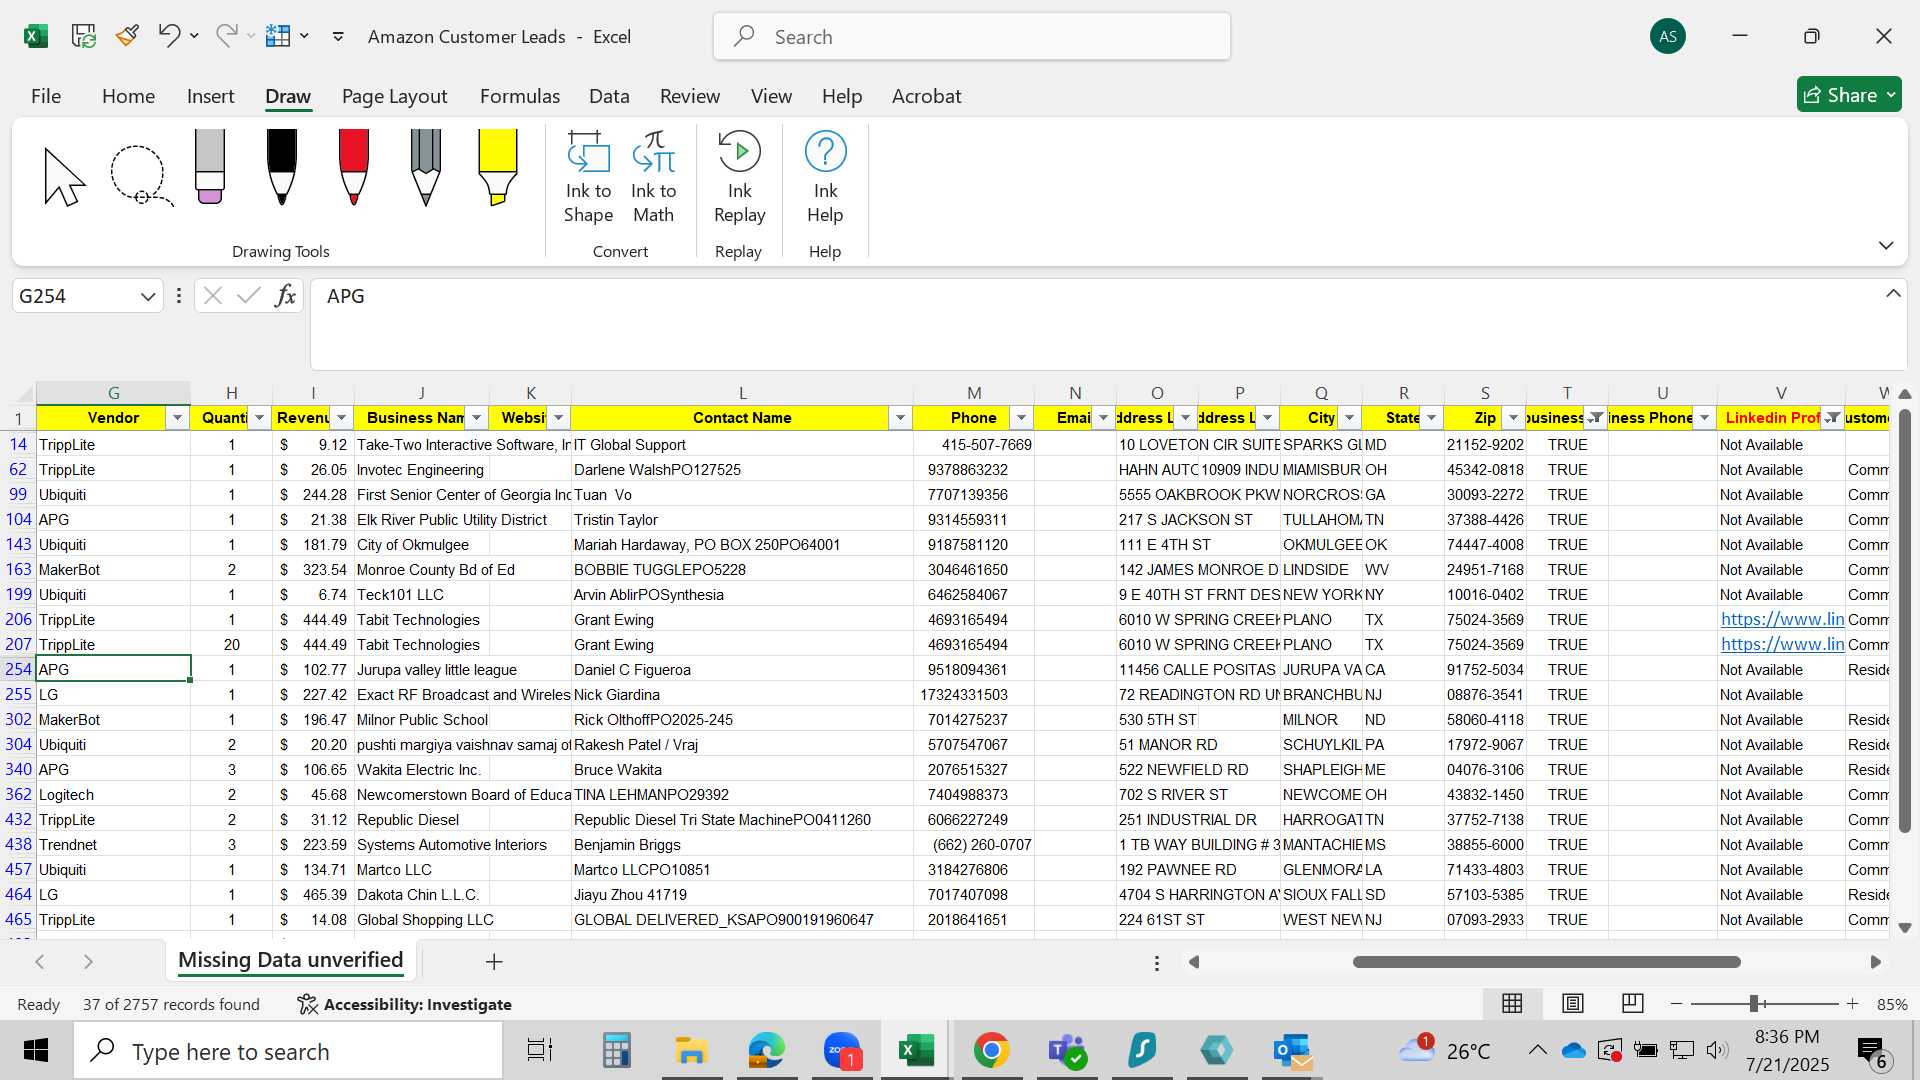Image resolution: width=1920 pixels, height=1080 pixels.
Task: Switch to the Data tab
Action: 609,96
